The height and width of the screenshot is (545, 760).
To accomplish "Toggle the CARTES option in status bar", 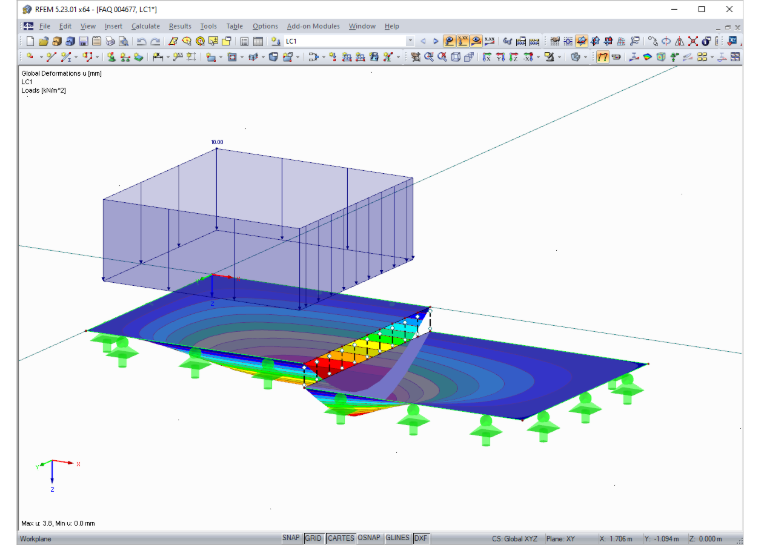I will point(341,538).
